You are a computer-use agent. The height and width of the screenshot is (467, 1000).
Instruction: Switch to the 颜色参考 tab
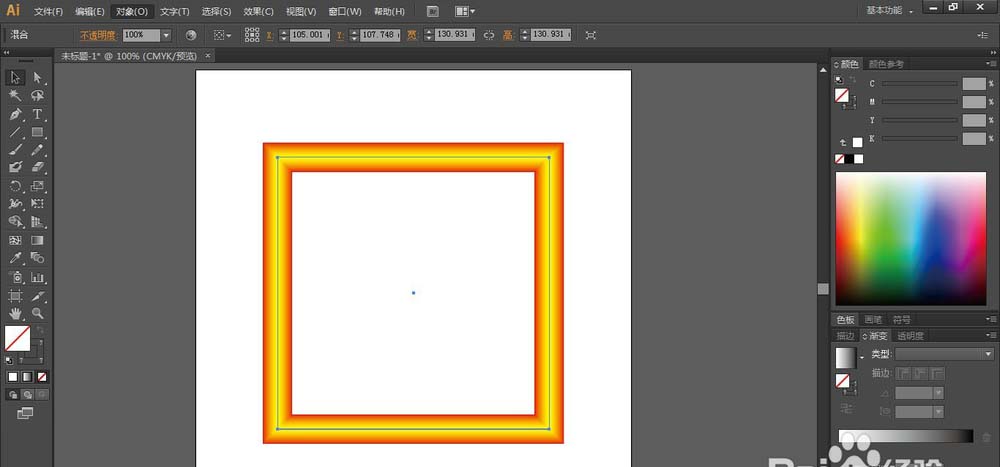coord(886,64)
